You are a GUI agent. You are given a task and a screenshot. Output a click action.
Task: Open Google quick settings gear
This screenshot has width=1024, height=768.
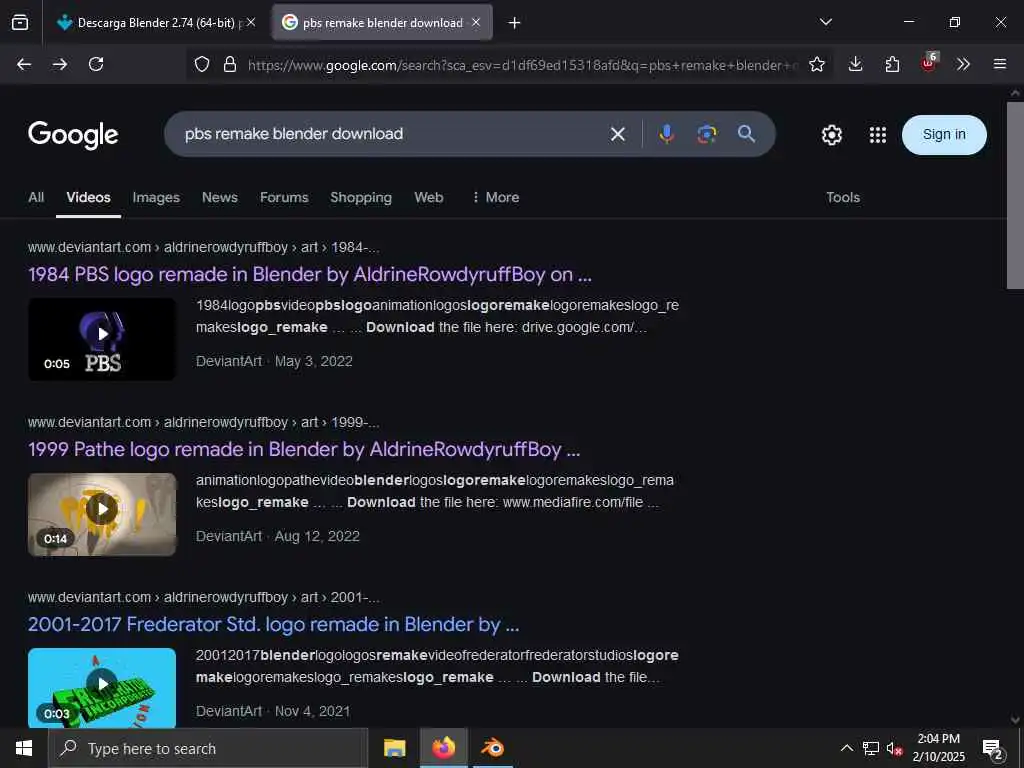[831, 135]
